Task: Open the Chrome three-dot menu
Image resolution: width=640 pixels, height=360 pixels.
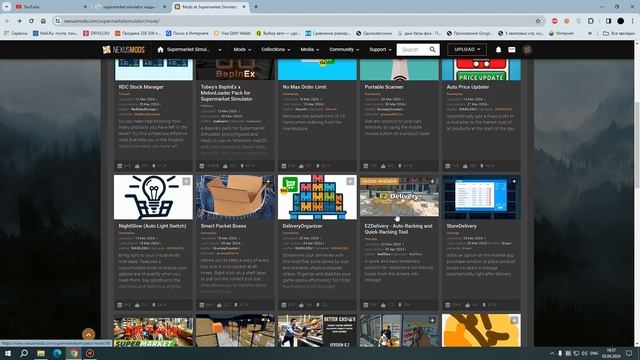Action: click(633, 21)
